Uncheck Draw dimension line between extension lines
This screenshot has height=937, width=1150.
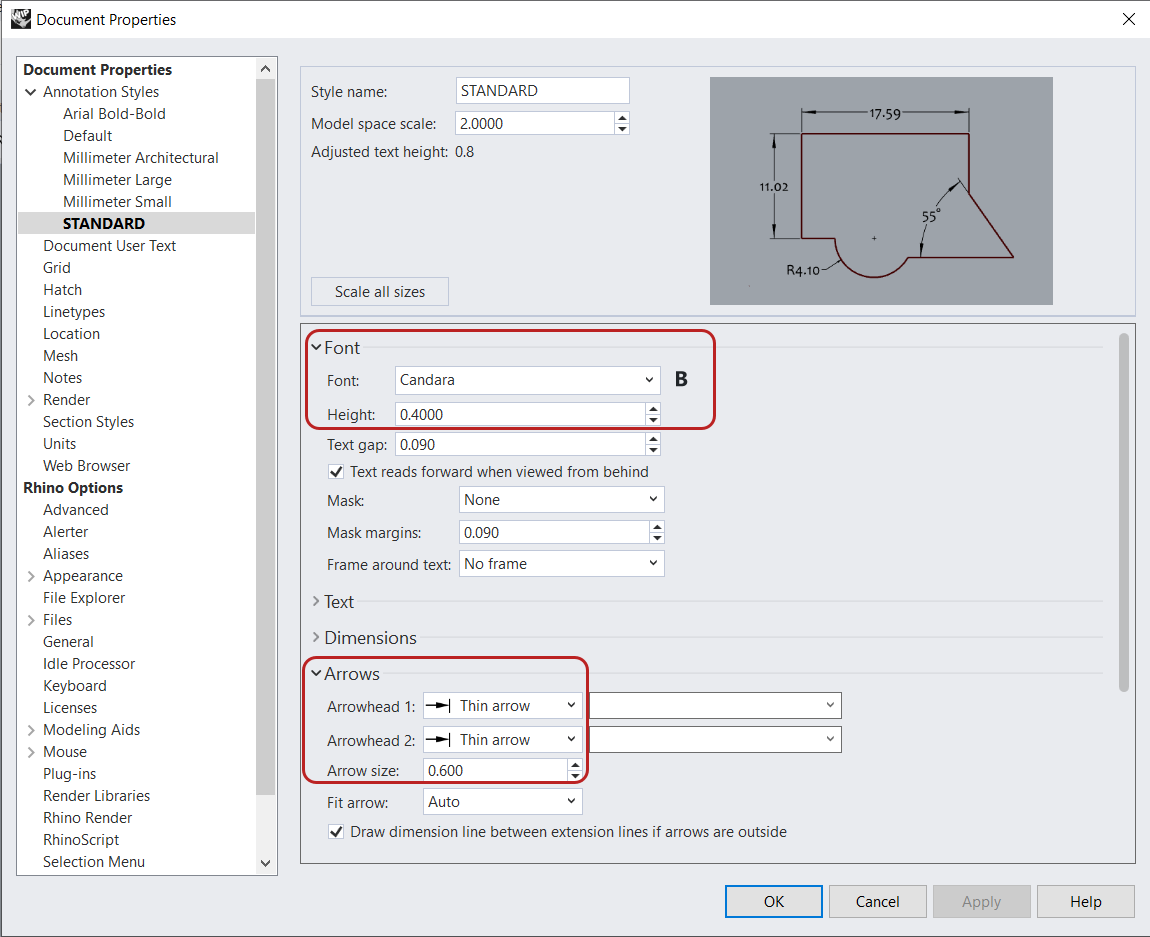336,832
